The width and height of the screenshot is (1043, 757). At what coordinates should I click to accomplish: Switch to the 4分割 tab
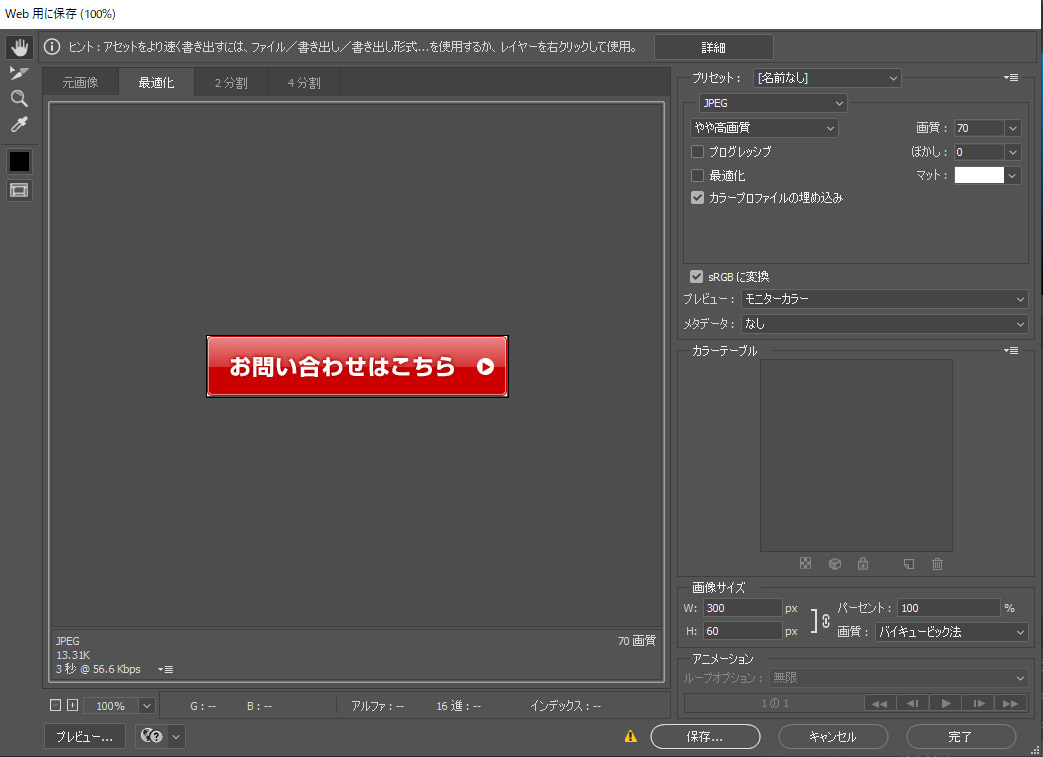[x=304, y=82]
